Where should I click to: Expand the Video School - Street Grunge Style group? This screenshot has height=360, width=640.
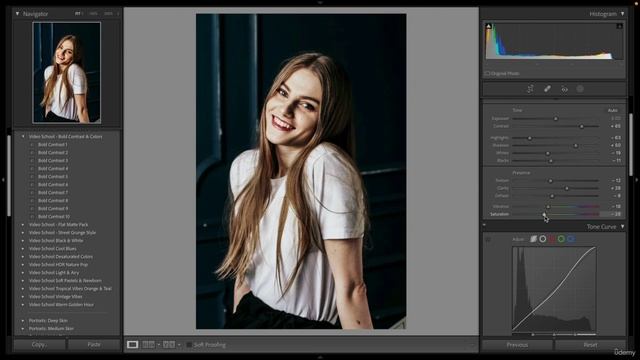coord(23,233)
